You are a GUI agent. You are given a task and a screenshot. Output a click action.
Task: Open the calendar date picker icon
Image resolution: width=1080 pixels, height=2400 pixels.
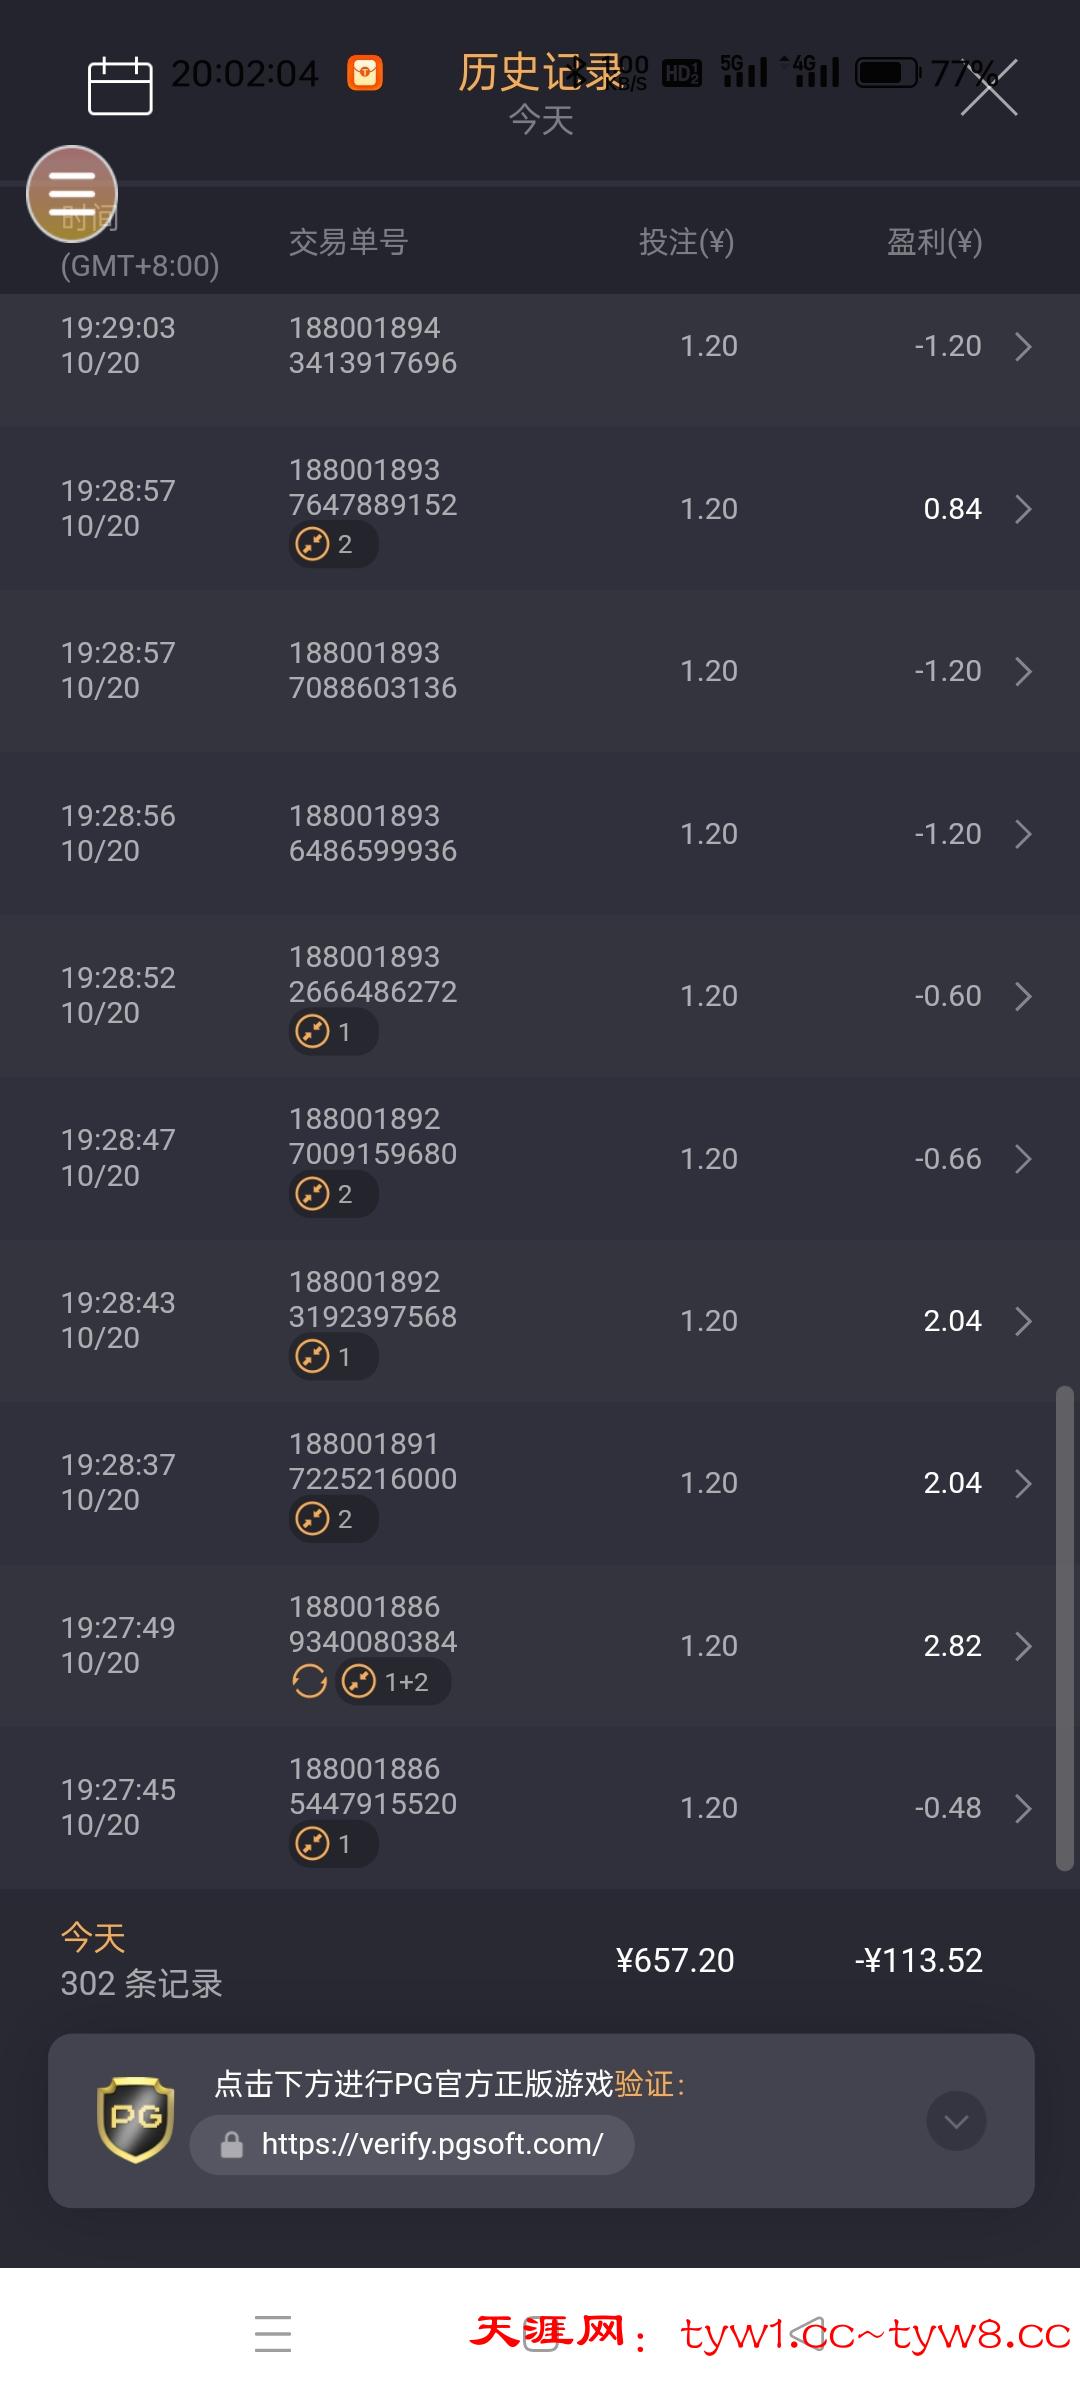point(120,86)
